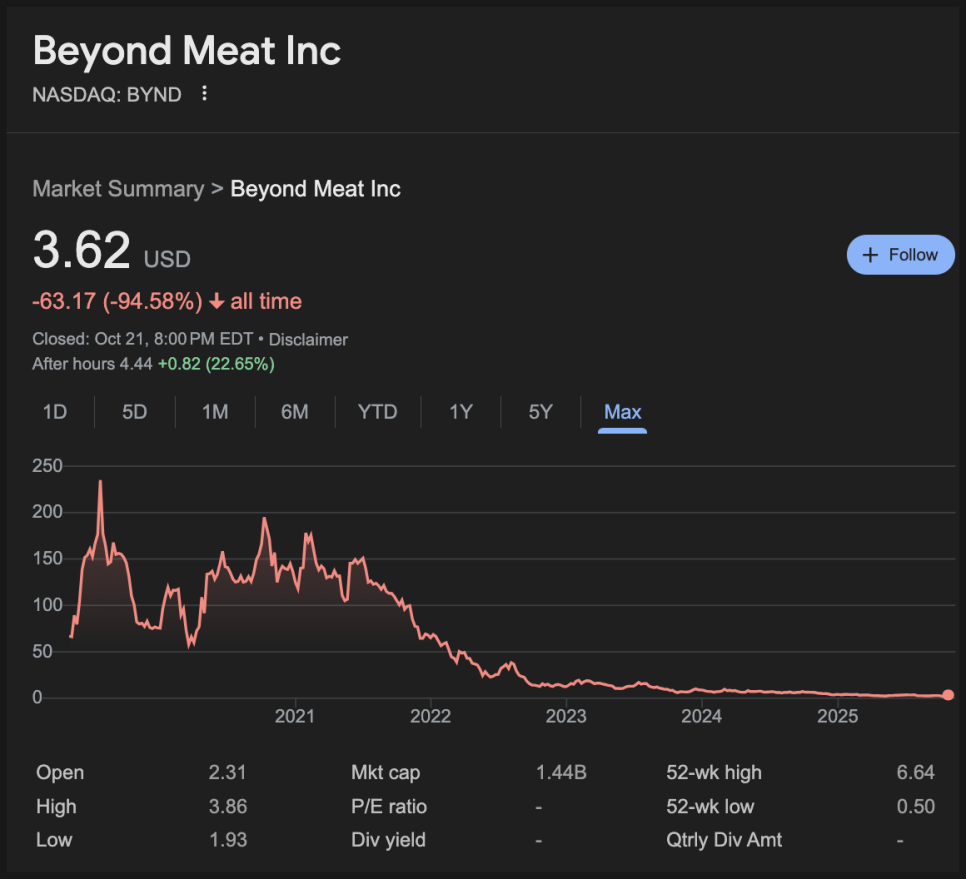Open the Market Summary breadcrumb link
966x879 pixels.
118,189
